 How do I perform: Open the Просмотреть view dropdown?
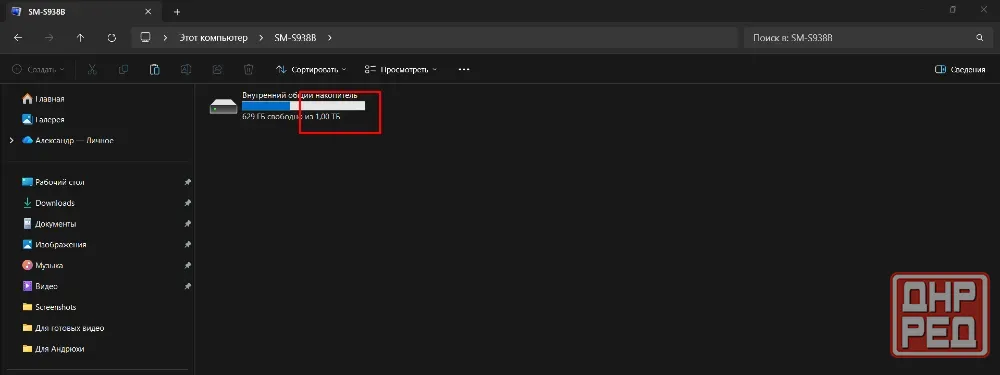pos(401,70)
